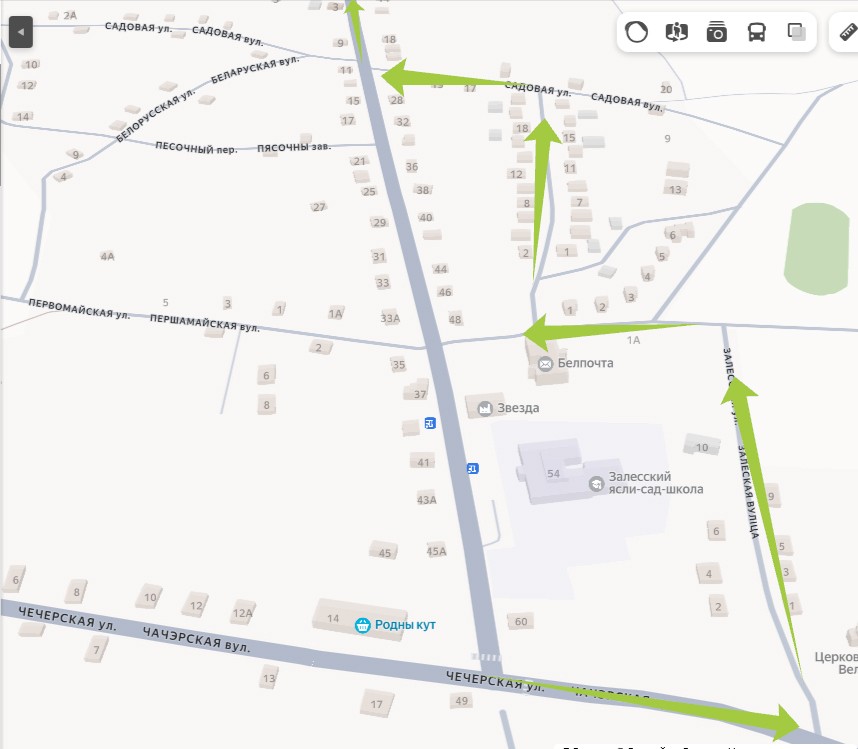
Task: Click the green park area
Action: (x=816, y=249)
